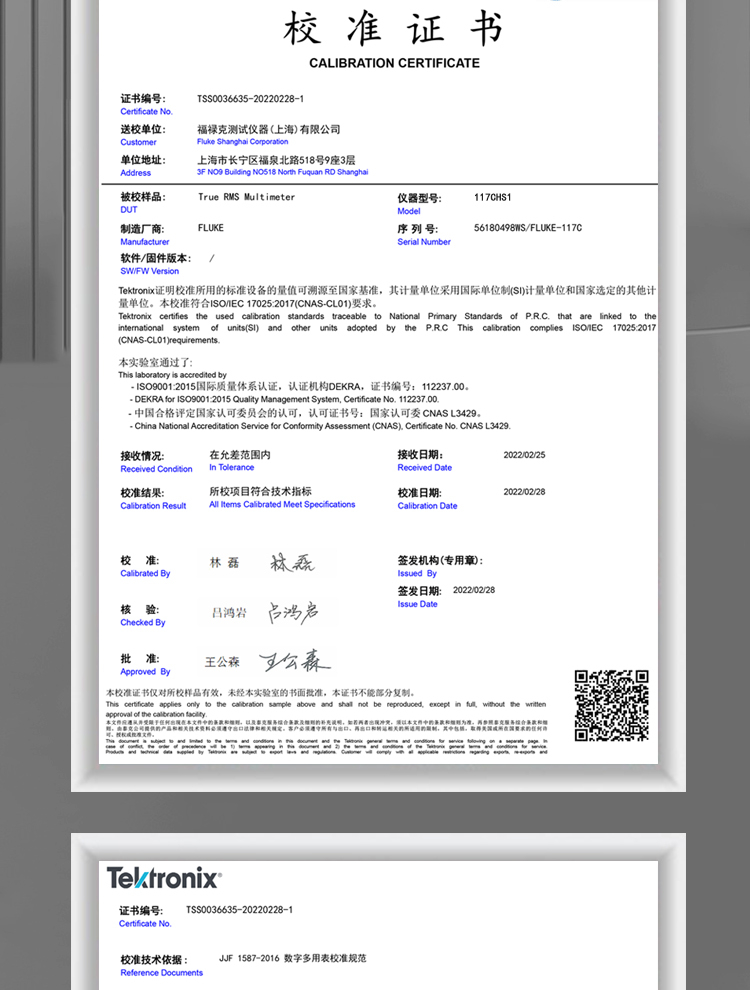Screen dimensions: 750x990
Task: Click 'All Items Calibrated Meet Specifications'
Action: (x=282, y=504)
